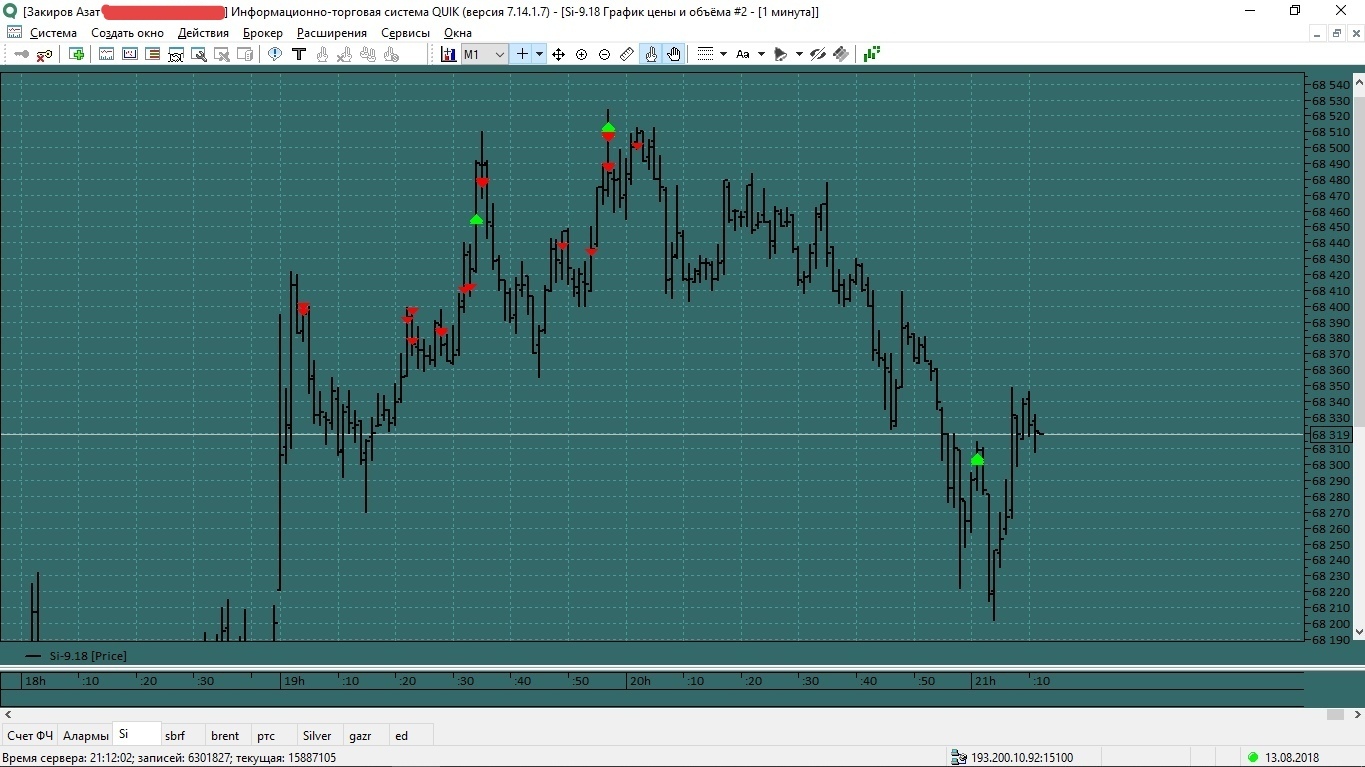Click the horizontal scrollbar left arrow
The image size is (1365, 767).
click(8, 714)
